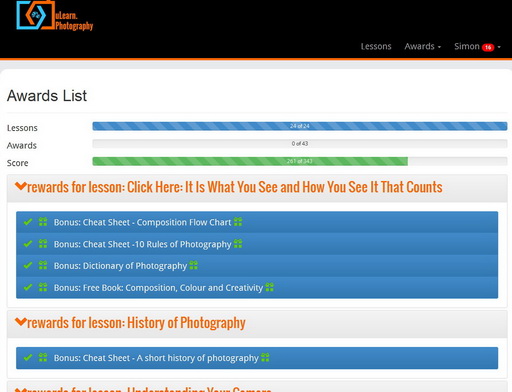The image size is (512, 392).
Task: Click gift icon after Colour and Creativity text
Action: click(x=269, y=287)
